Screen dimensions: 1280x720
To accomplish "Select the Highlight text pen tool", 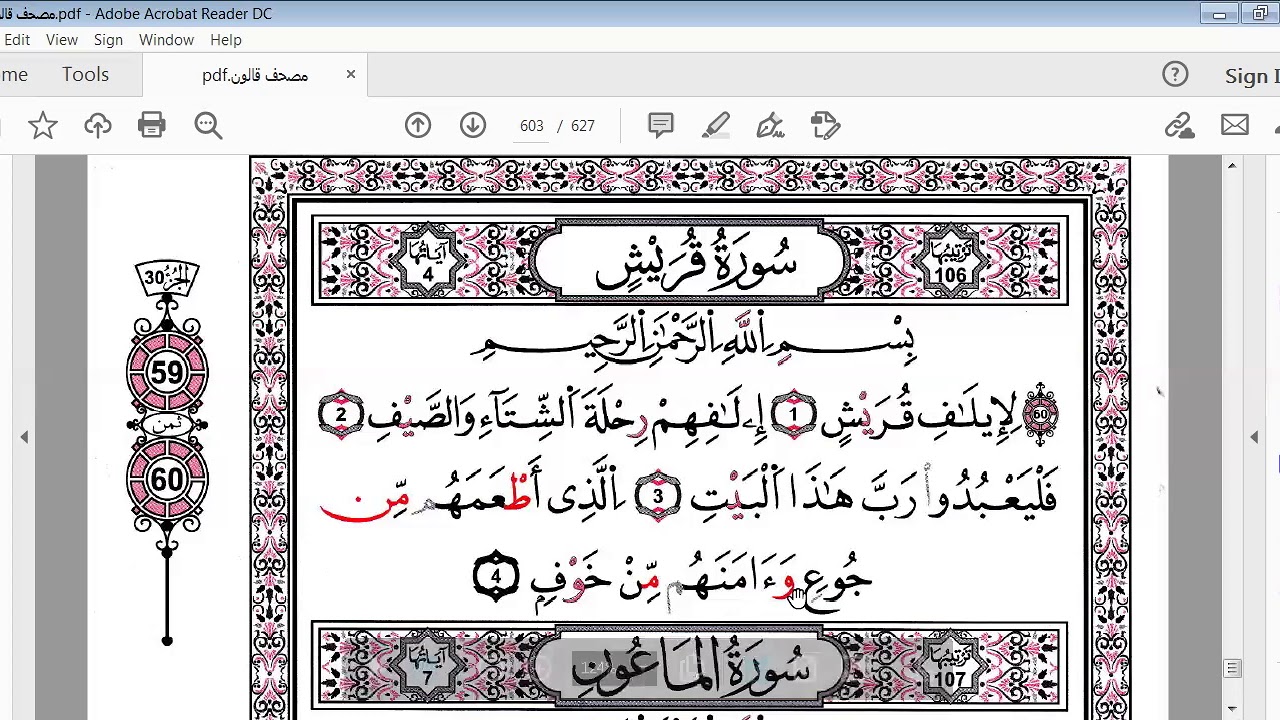I will tap(716, 126).
